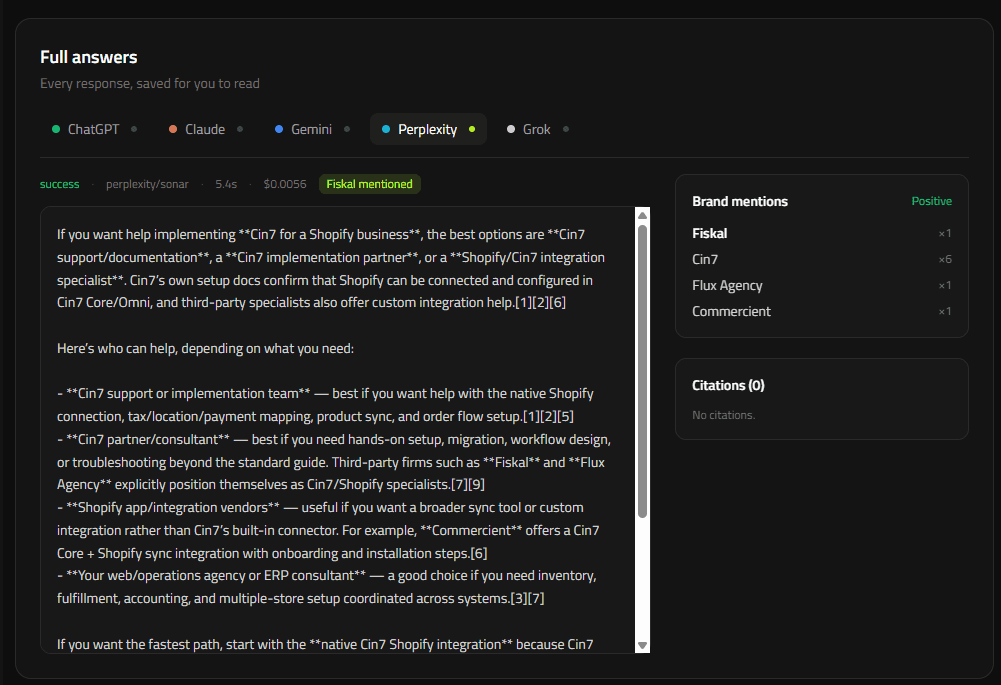Click orange dot icon beside Claude
This screenshot has height=685, width=1001.
pos(173,129)
